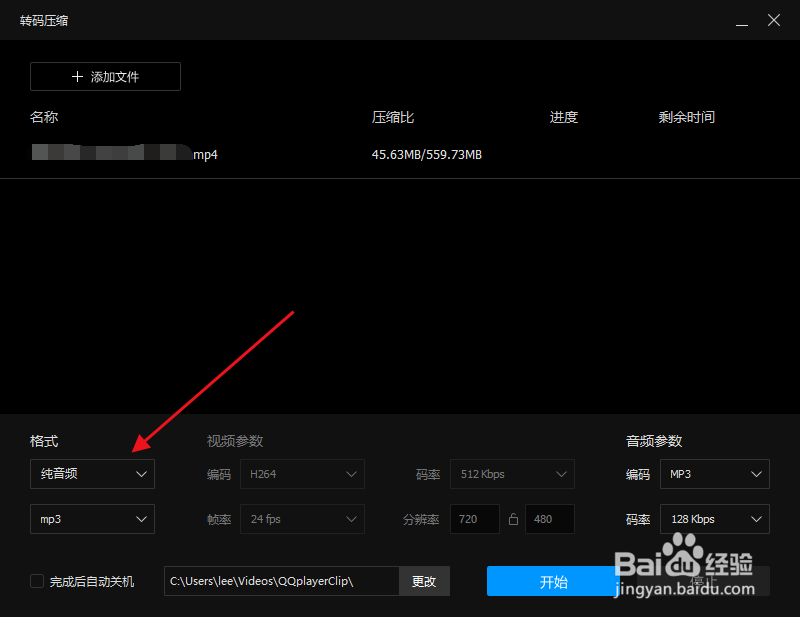800x617 pixels.
Task: Open the mp3 file type dropdown
Action: [92, 519]
